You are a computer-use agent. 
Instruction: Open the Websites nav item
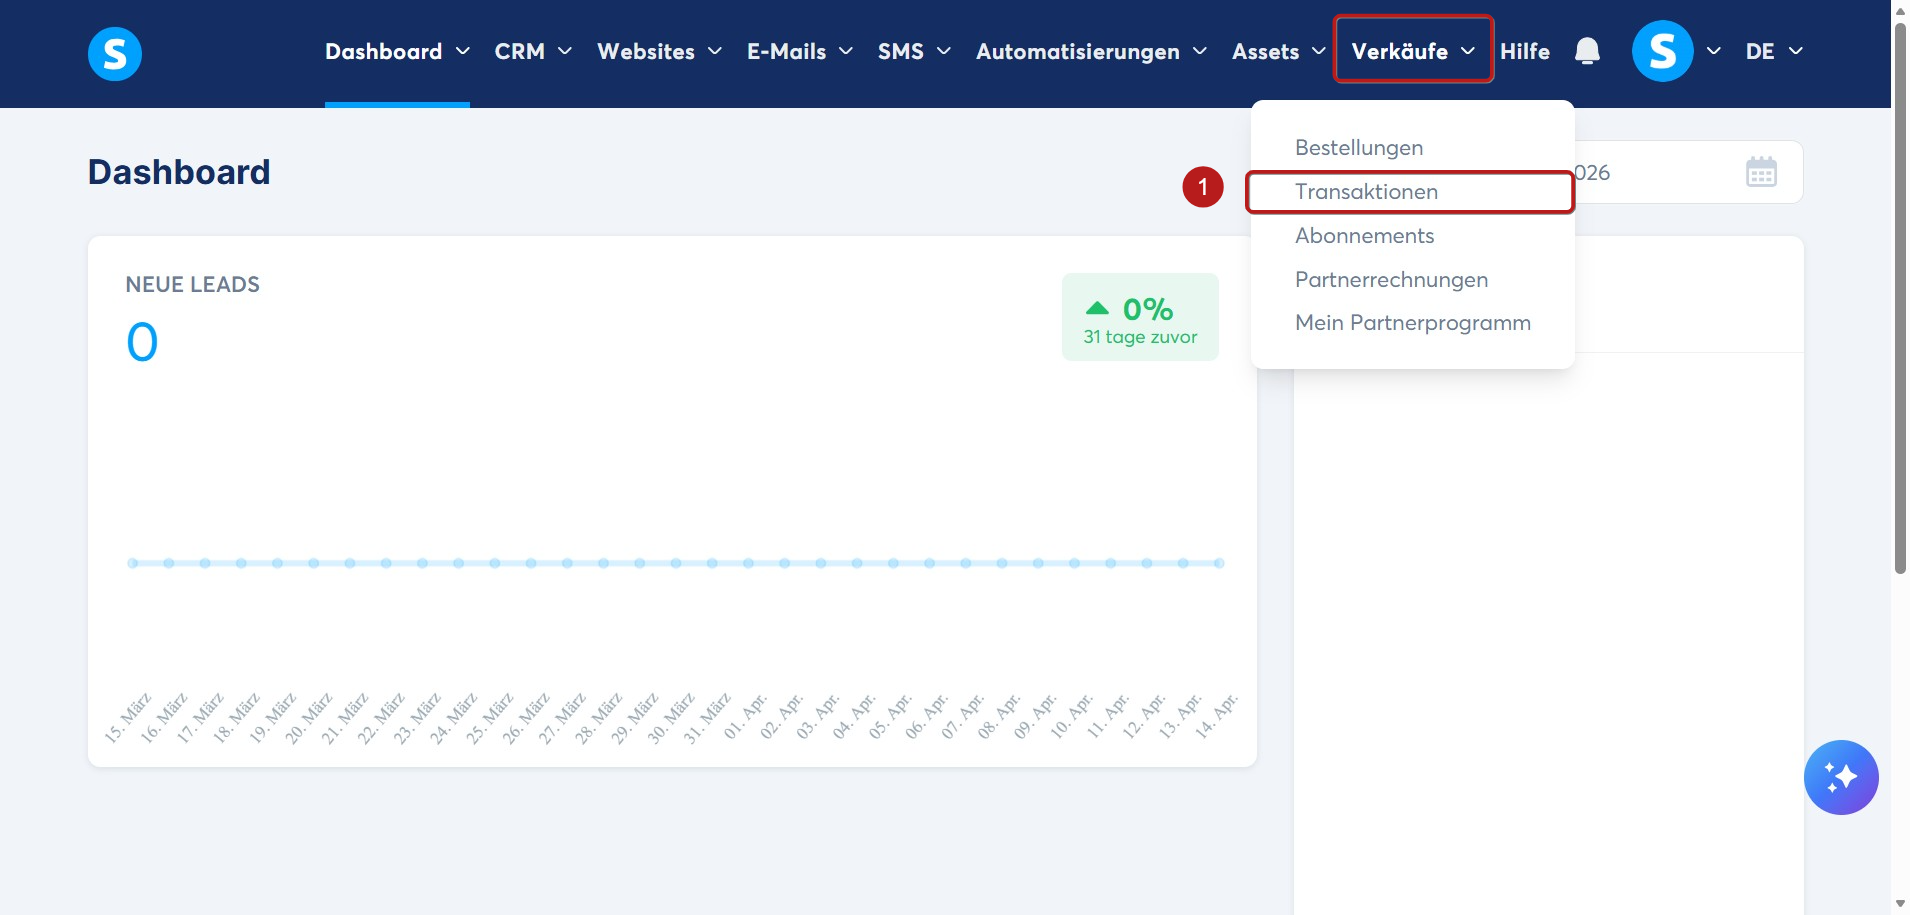[x=646, y=51]
